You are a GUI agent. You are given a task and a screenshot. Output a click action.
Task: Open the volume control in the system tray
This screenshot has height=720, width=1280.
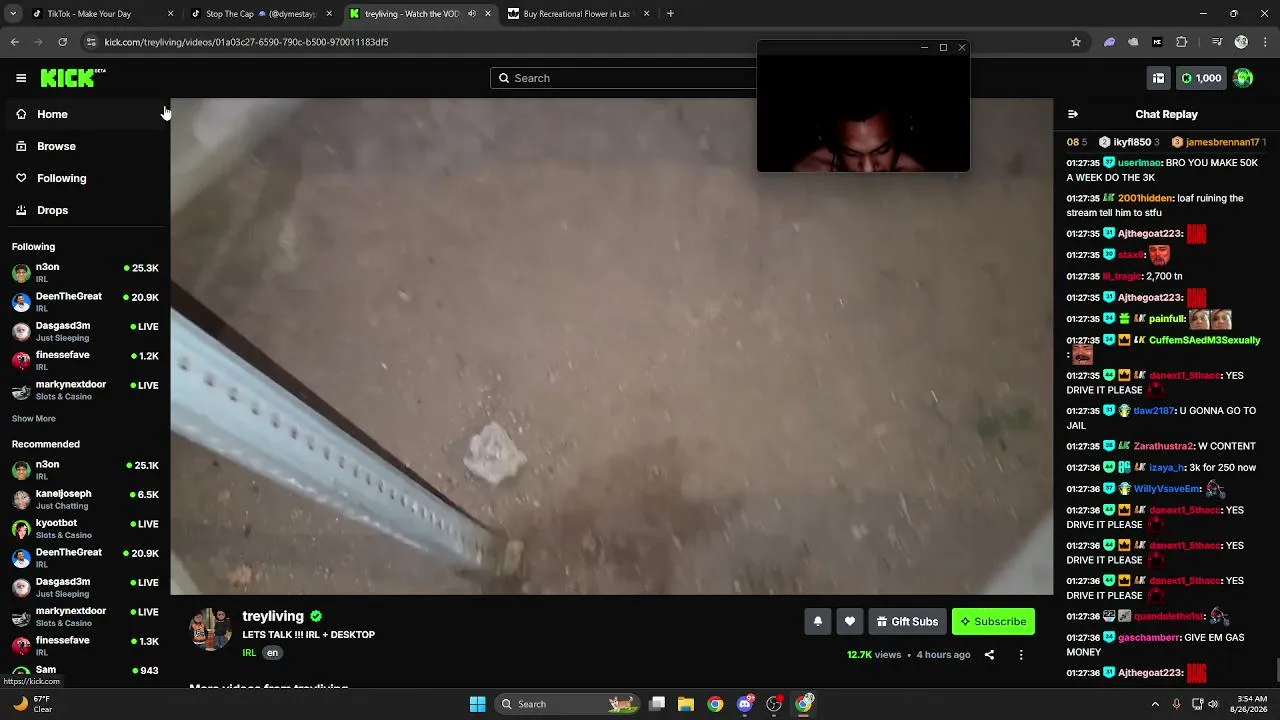[x=1213, y=704]
